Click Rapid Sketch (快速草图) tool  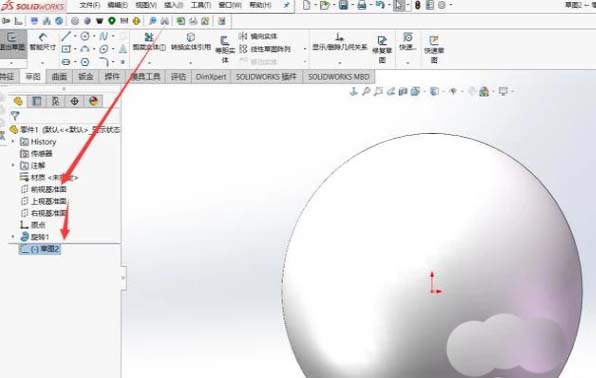pyautogui.click(x=434, y=49)
